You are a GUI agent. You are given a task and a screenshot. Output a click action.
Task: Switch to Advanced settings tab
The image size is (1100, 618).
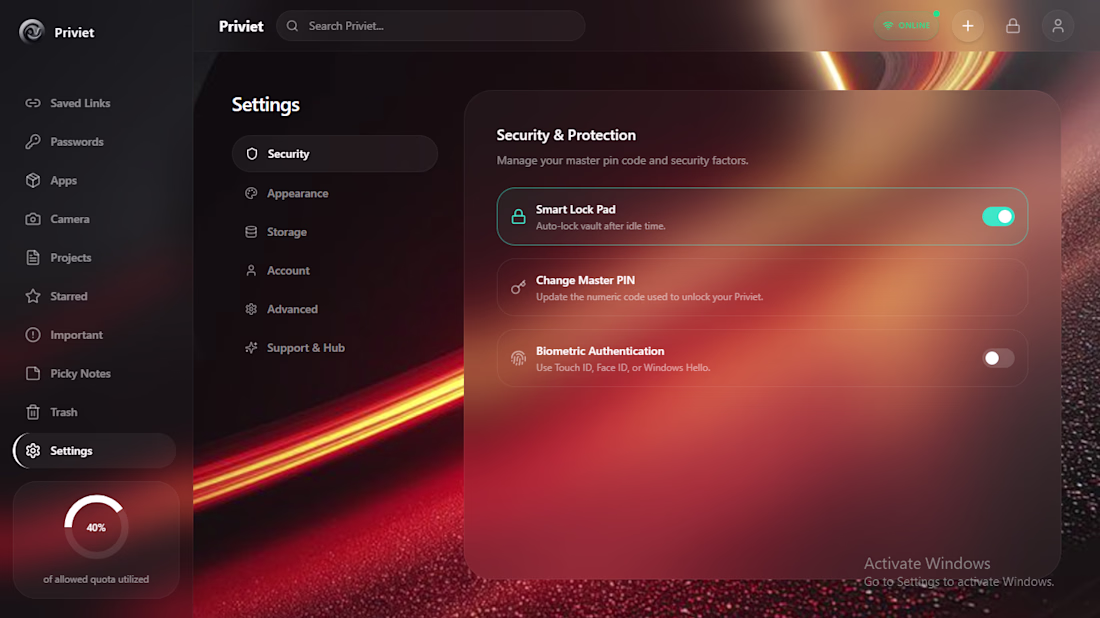335,309
